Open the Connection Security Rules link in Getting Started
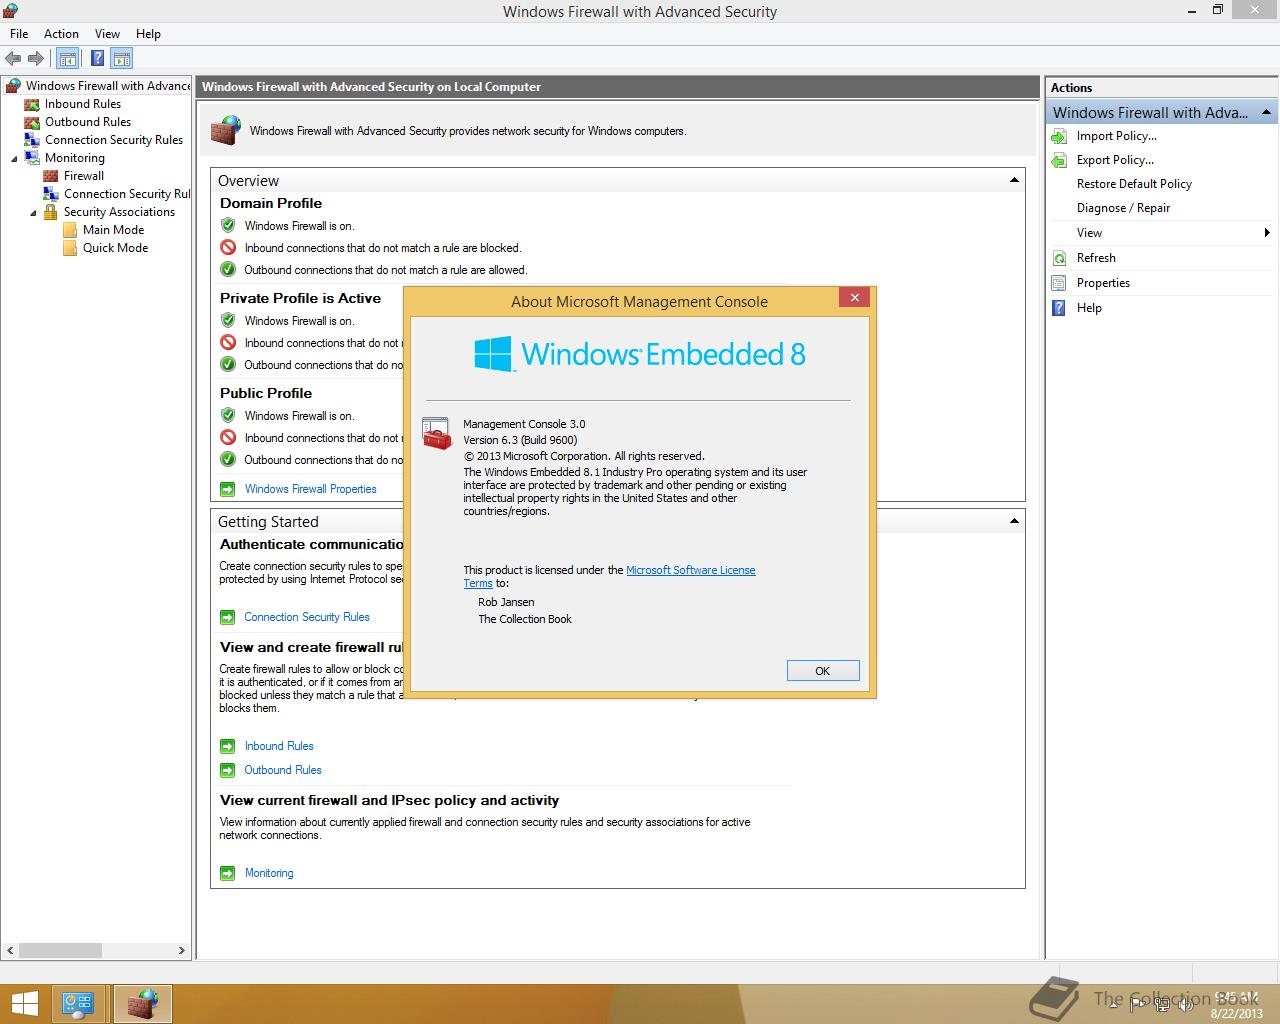This screenshot has height=1024, width=1280. [x=307, y=617]
